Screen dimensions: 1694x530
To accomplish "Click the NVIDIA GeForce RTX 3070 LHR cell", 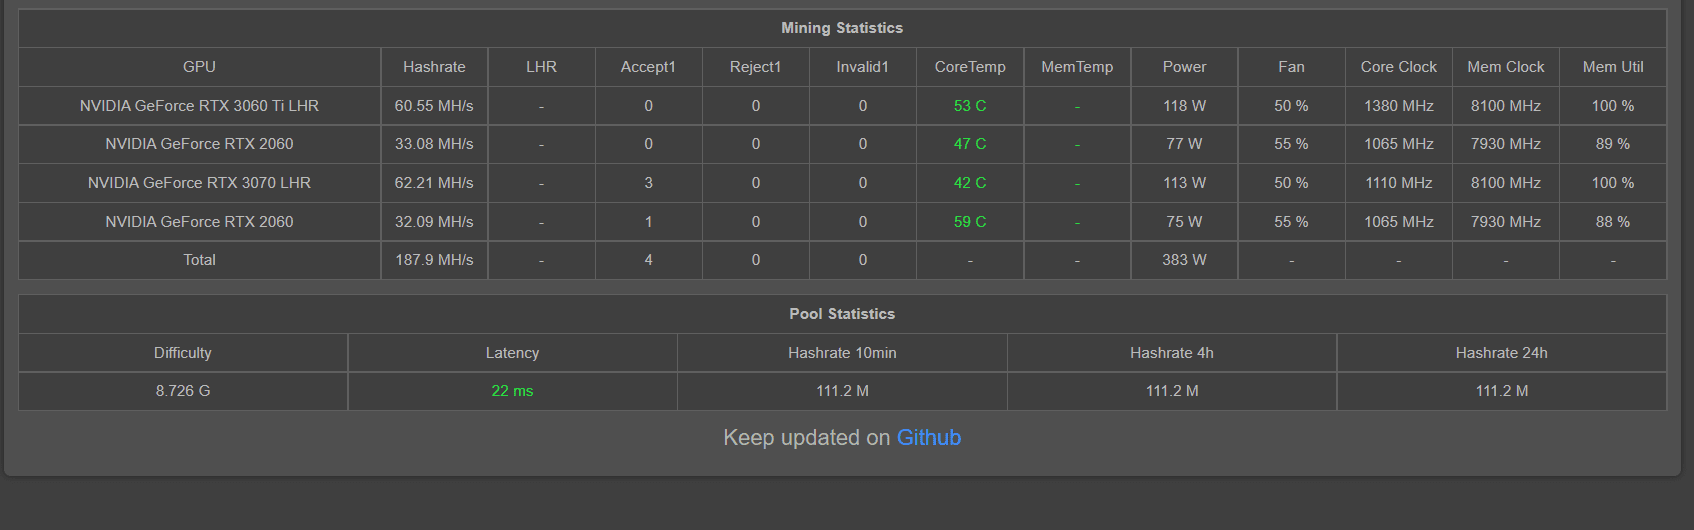I will point(199,183).
